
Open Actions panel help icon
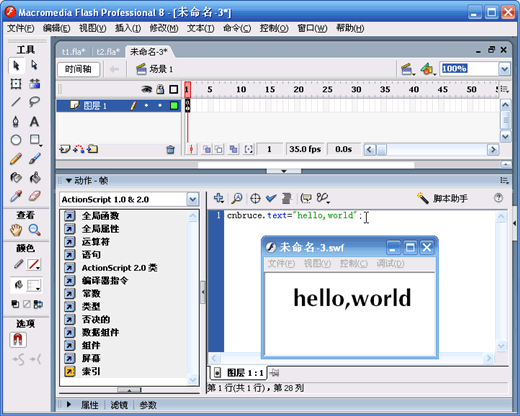point(498,198)
